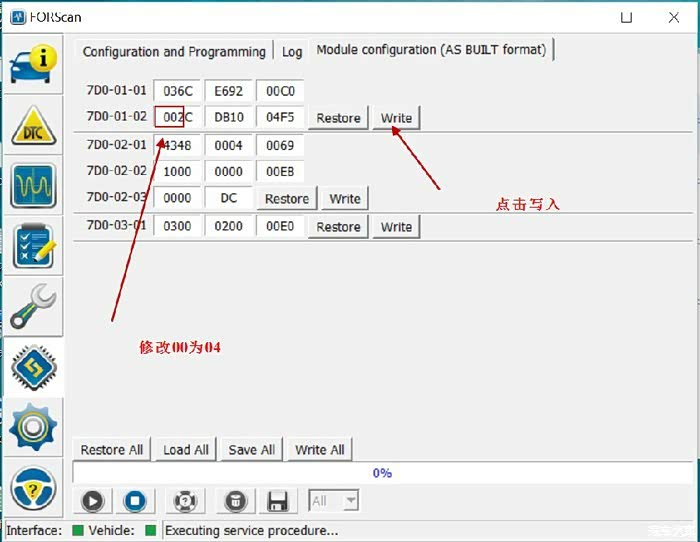This screenshot has height=542, width=700.
Task: Maximize the FORScan window
Action: 626,17
